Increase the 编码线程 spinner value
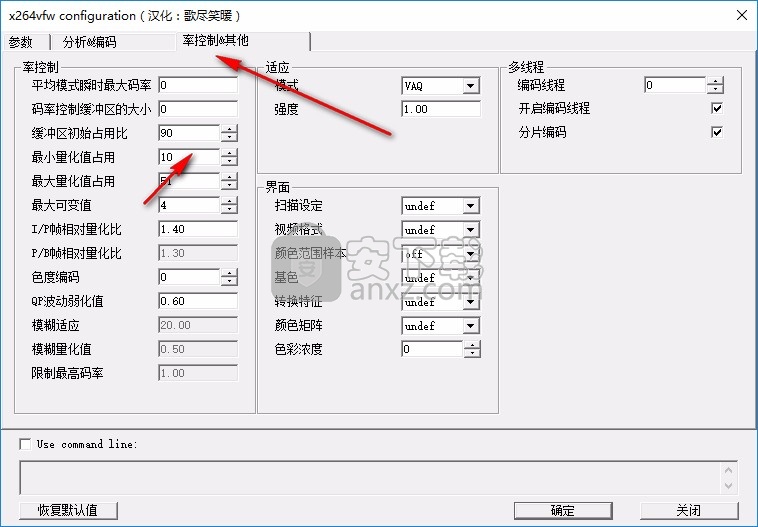This screenshot has height=527, width=758. 715,81
